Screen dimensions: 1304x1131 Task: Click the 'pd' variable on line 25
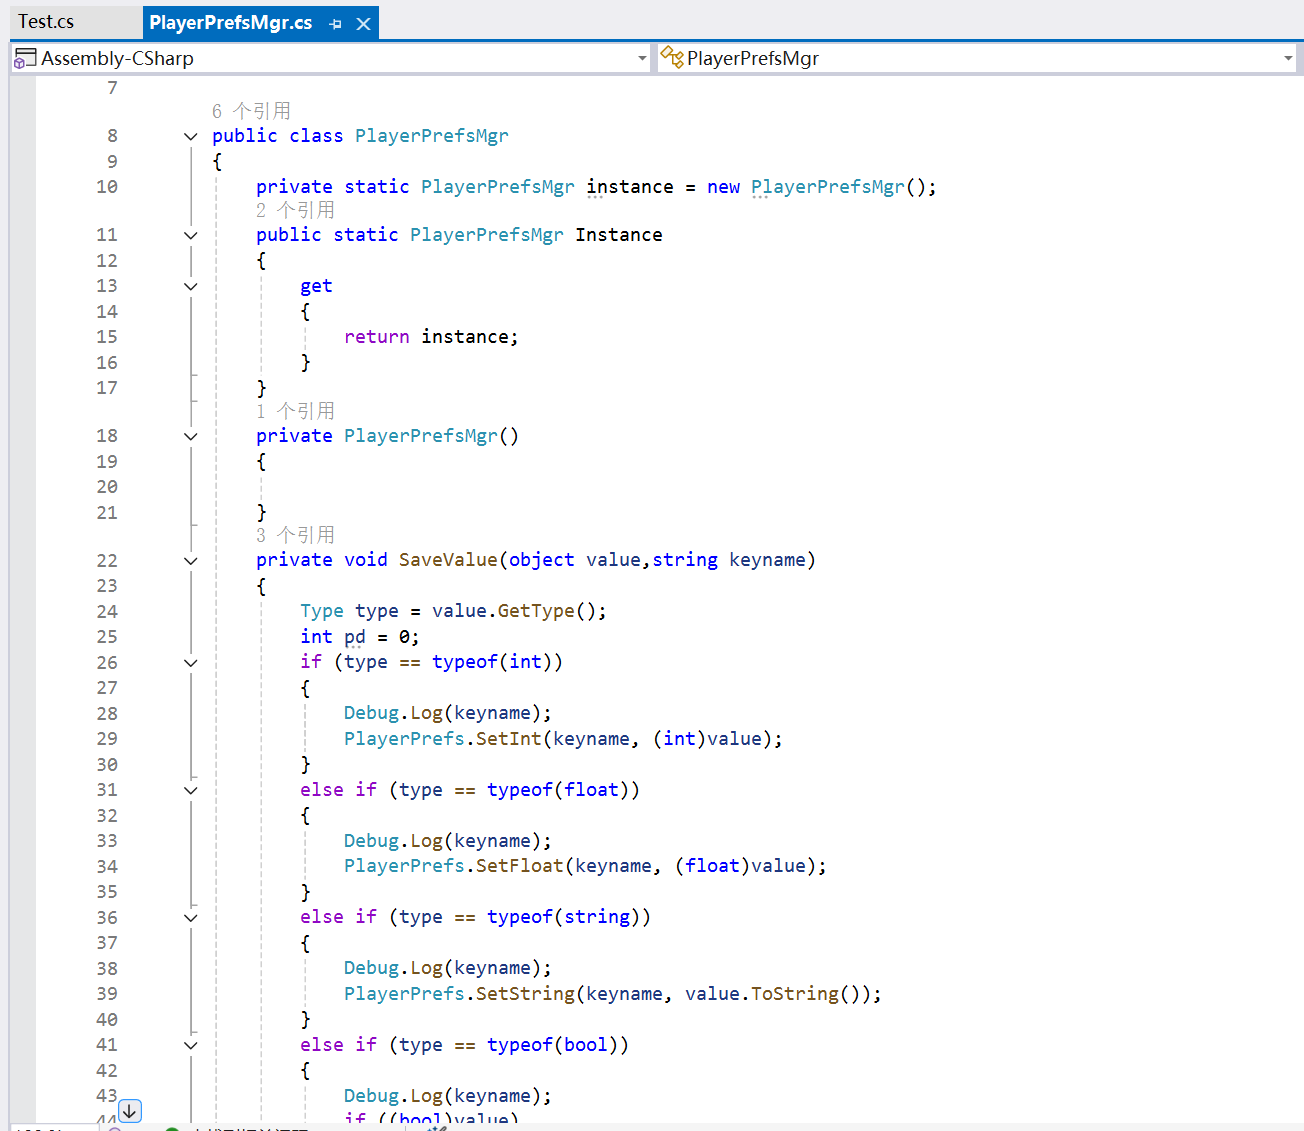(x=355, y=637)
